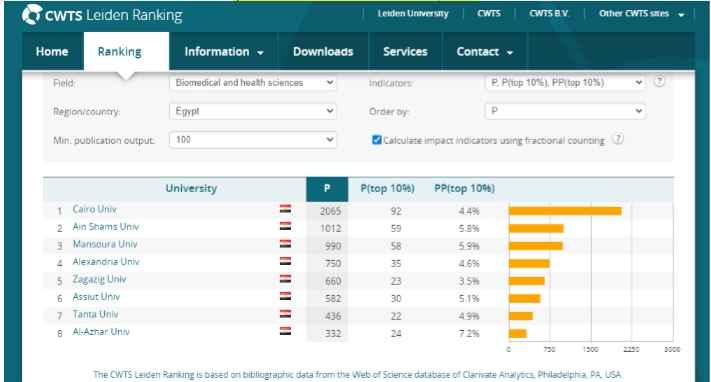
Task: Open the Min. publication output dropdown
Action: 253,140
